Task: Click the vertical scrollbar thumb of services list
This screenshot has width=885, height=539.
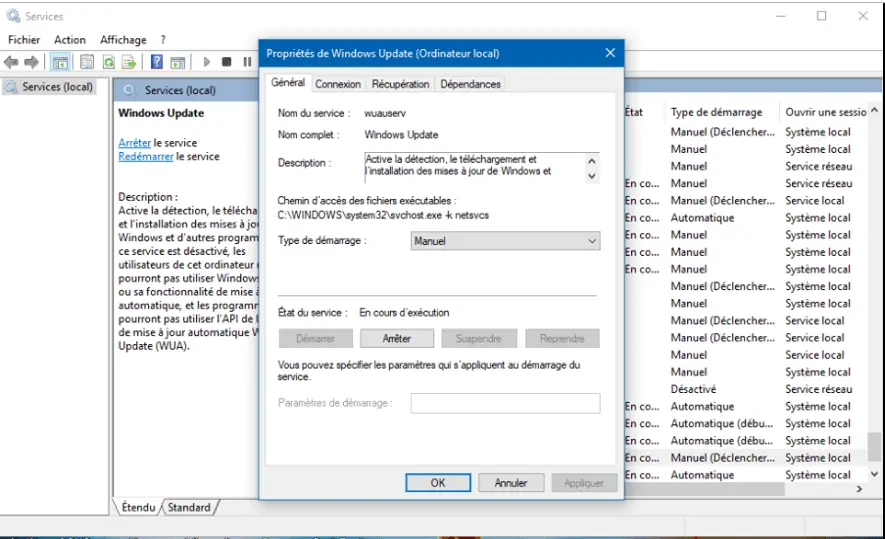Action: [874, 446]
